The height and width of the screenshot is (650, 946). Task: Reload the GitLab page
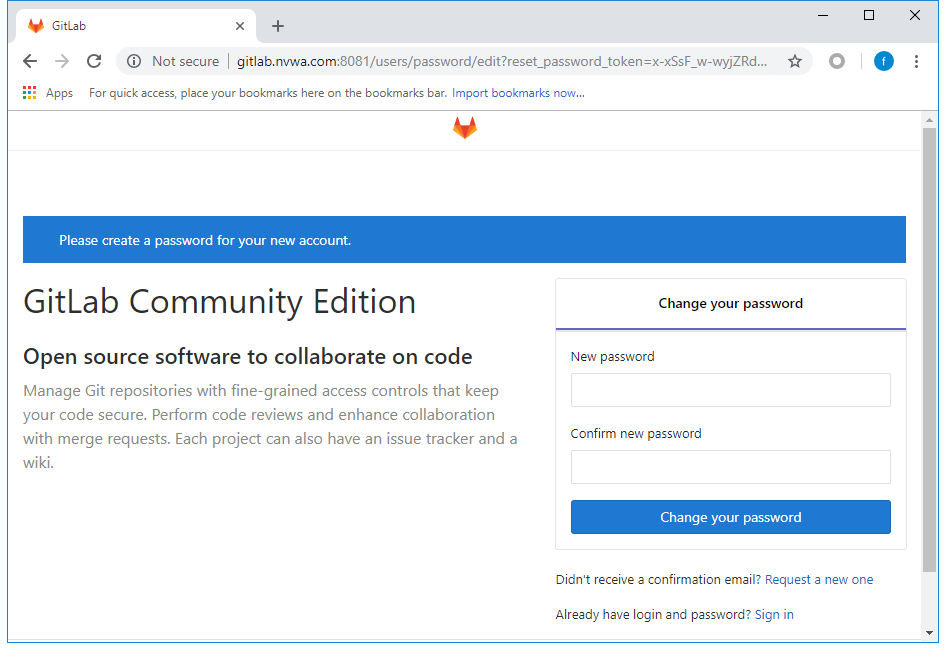(94, 61)
